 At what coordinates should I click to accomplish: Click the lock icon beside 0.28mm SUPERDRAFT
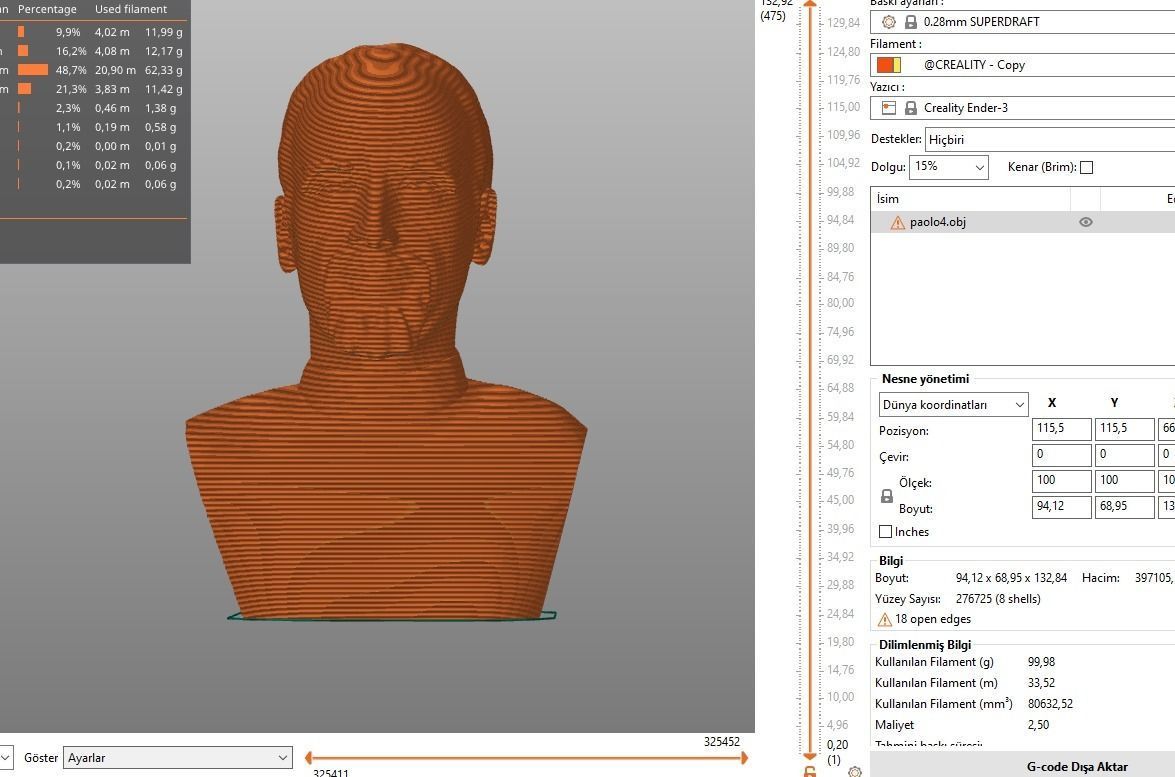[910, 22]
